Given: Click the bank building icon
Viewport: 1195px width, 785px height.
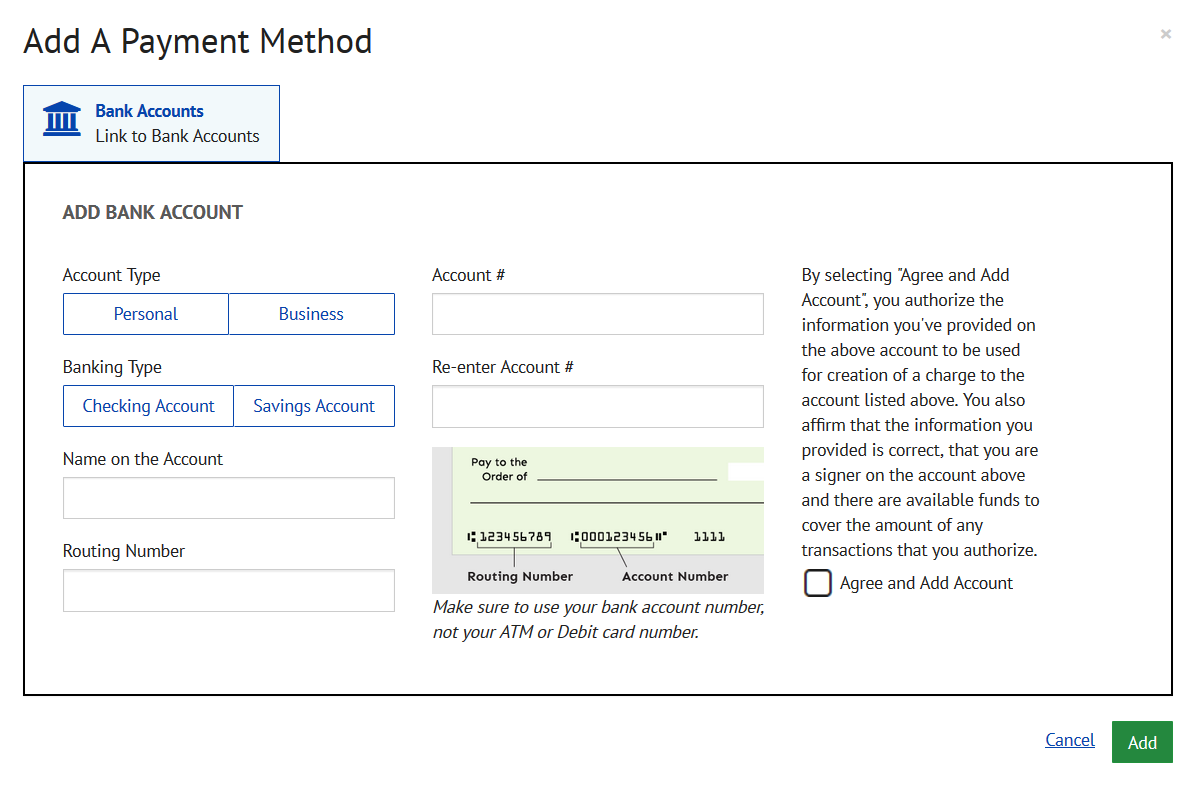Looking at the screenshot, I should (x=62, y=119).
